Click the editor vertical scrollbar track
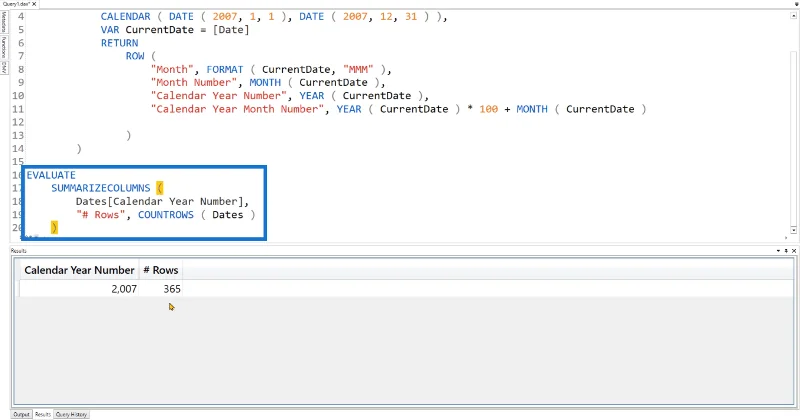800x420 pixels. click(x=793, y=138)
